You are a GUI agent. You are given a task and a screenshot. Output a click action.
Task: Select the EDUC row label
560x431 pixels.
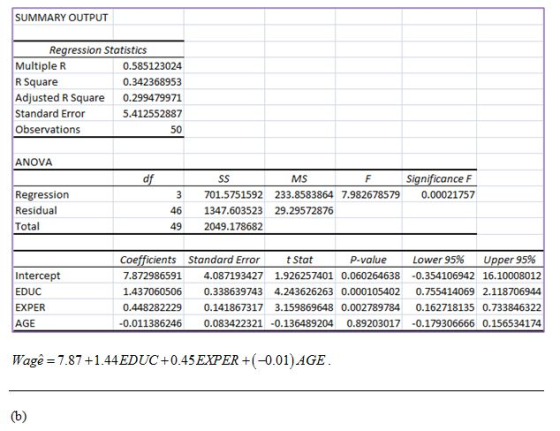coord(28,291)
